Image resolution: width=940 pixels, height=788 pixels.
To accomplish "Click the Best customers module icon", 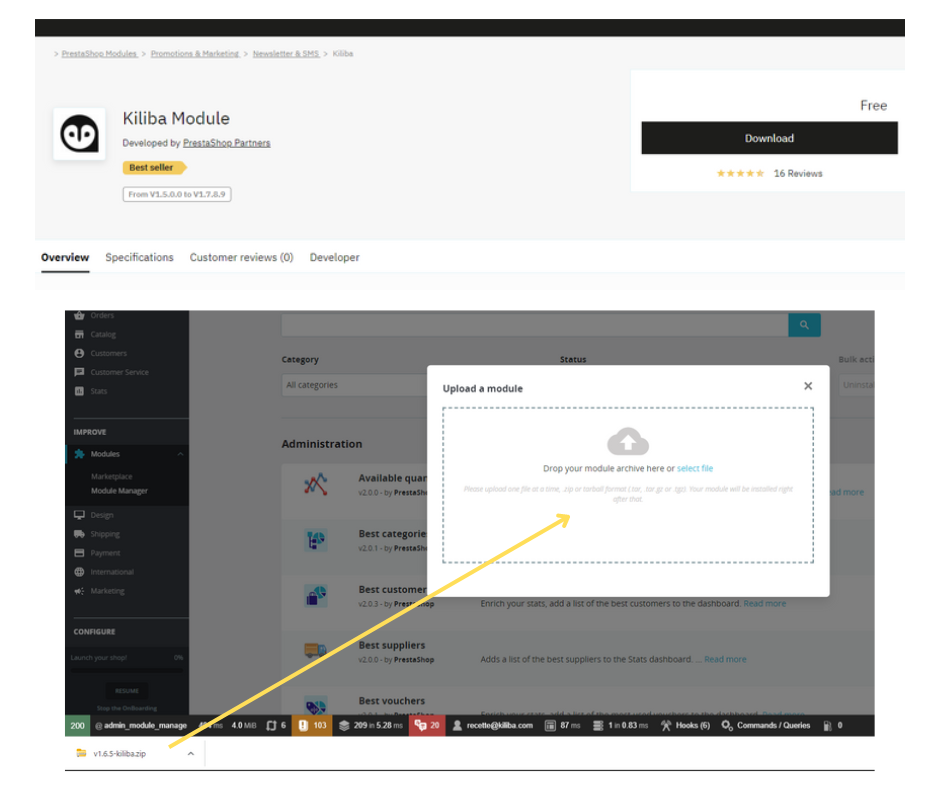I will [315, 595].
